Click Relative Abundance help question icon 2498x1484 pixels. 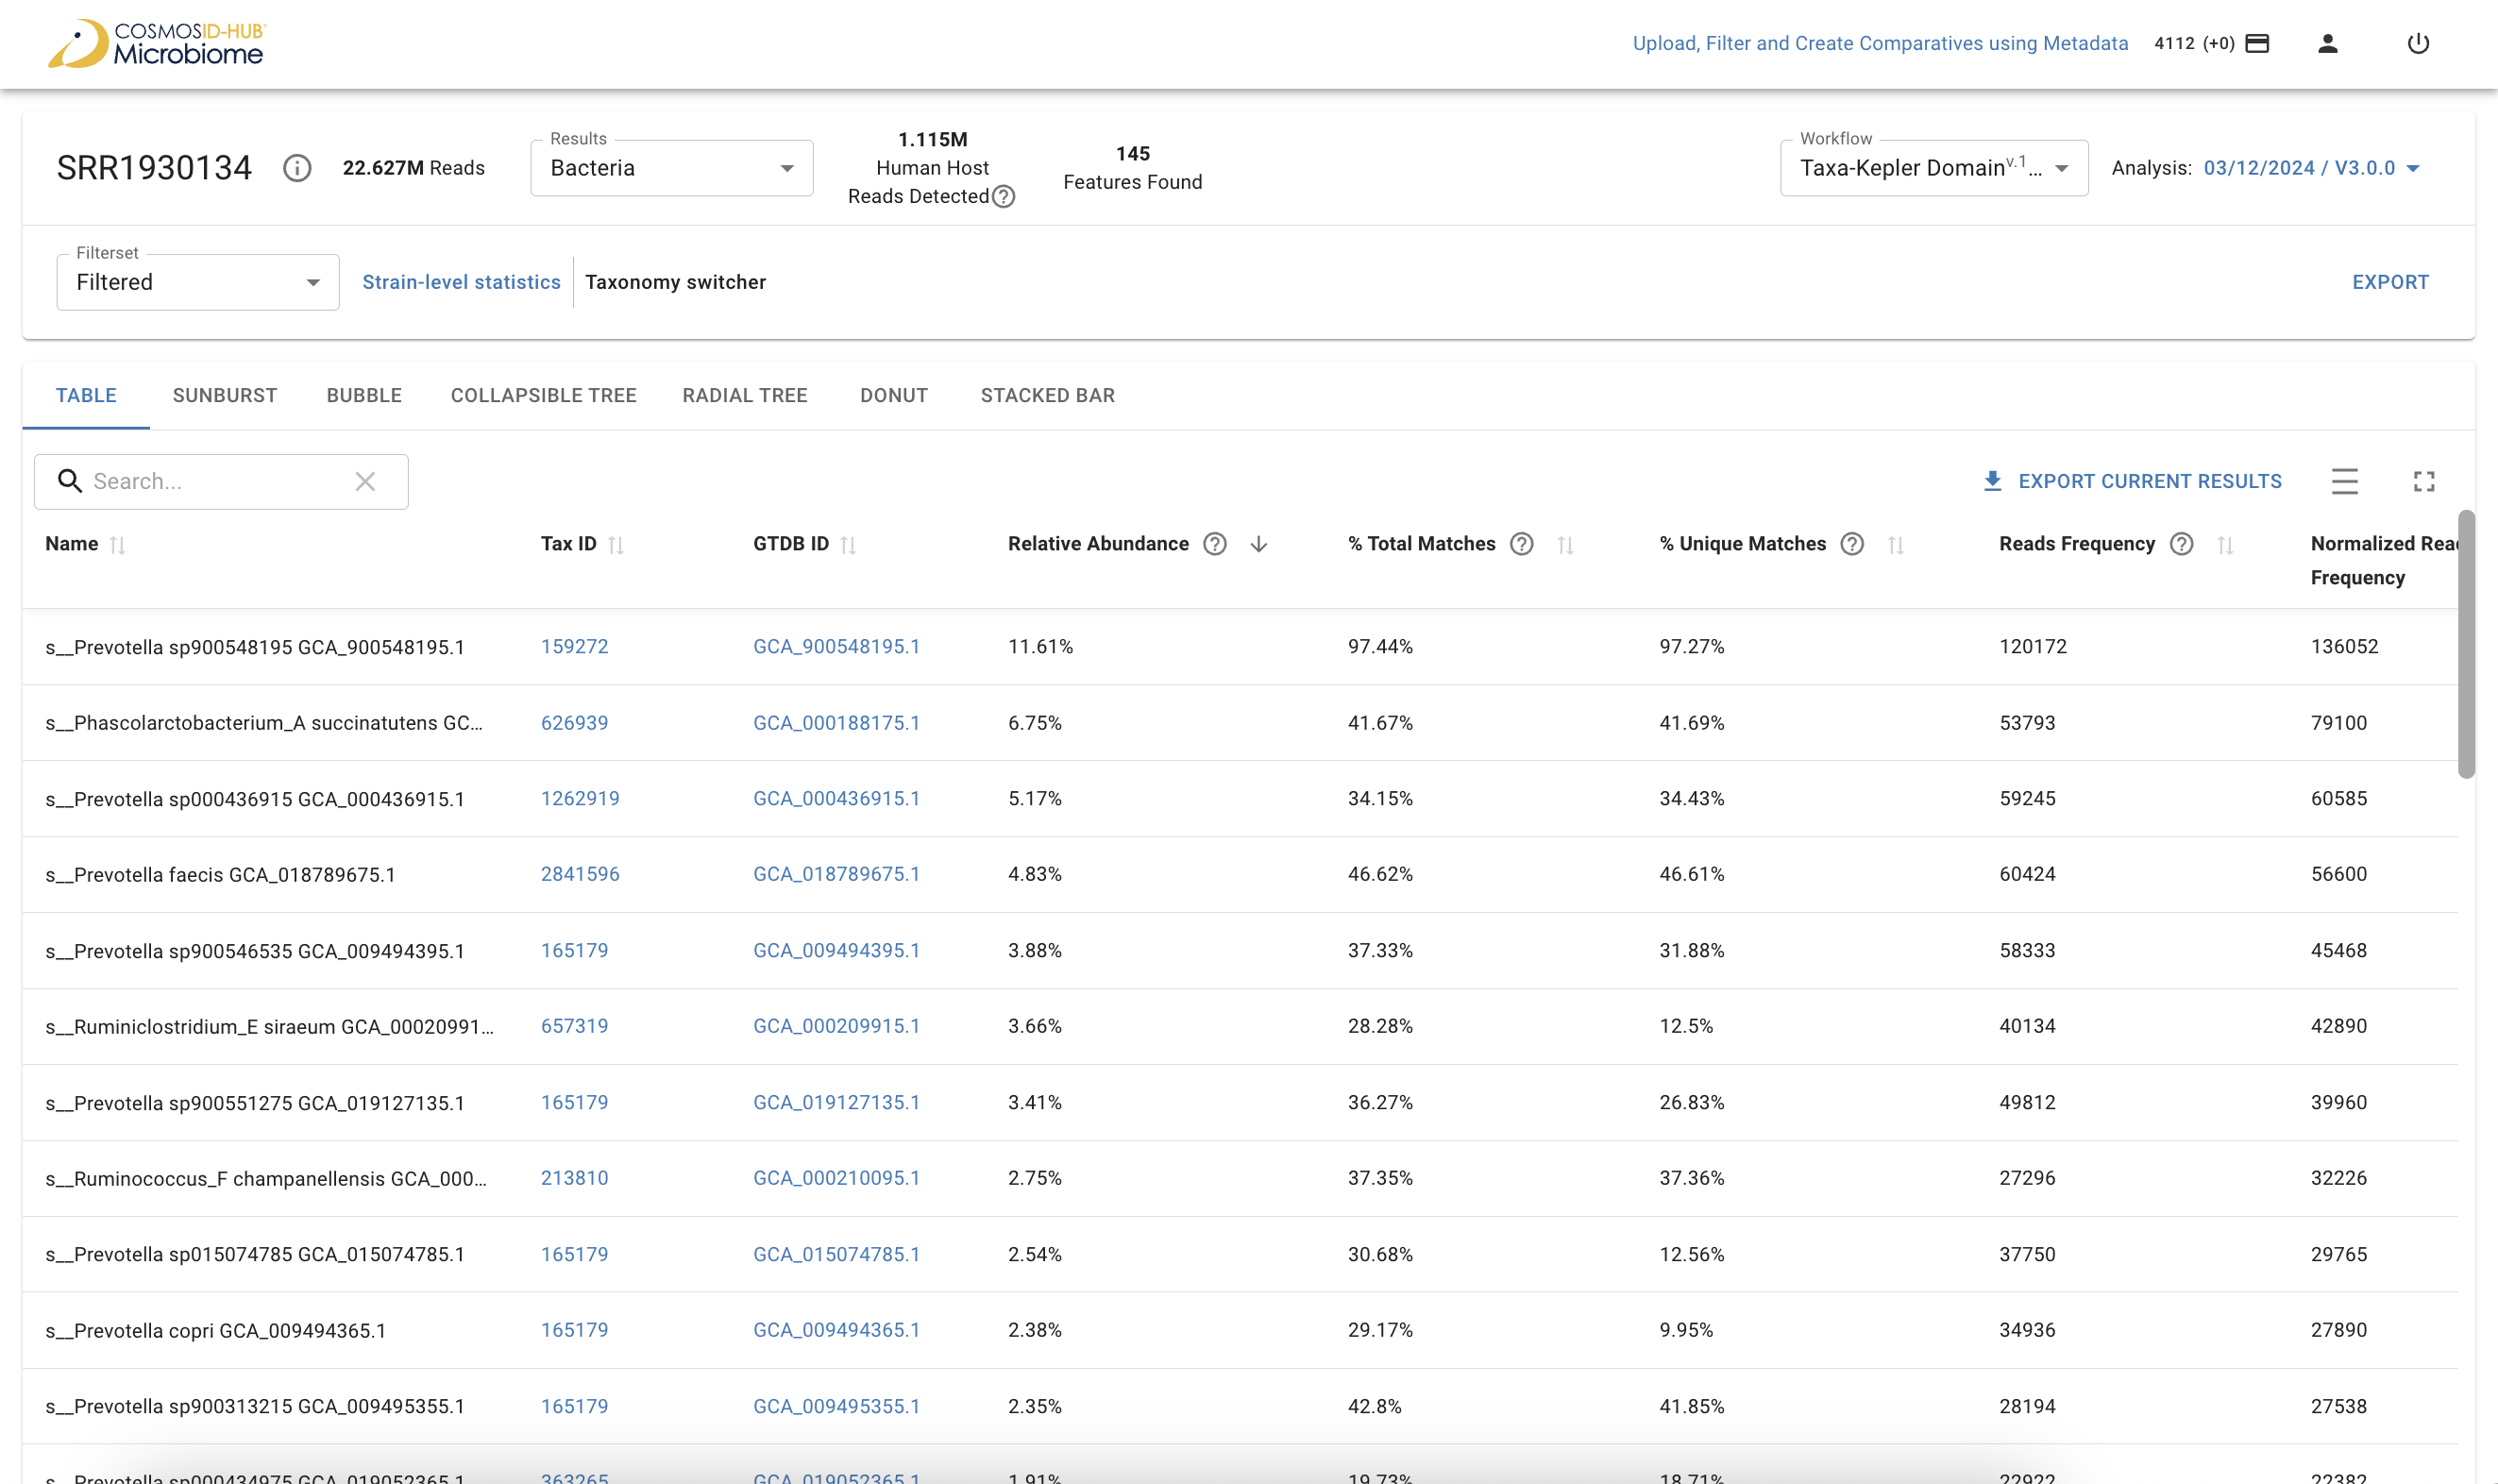tap(1214, 544)
